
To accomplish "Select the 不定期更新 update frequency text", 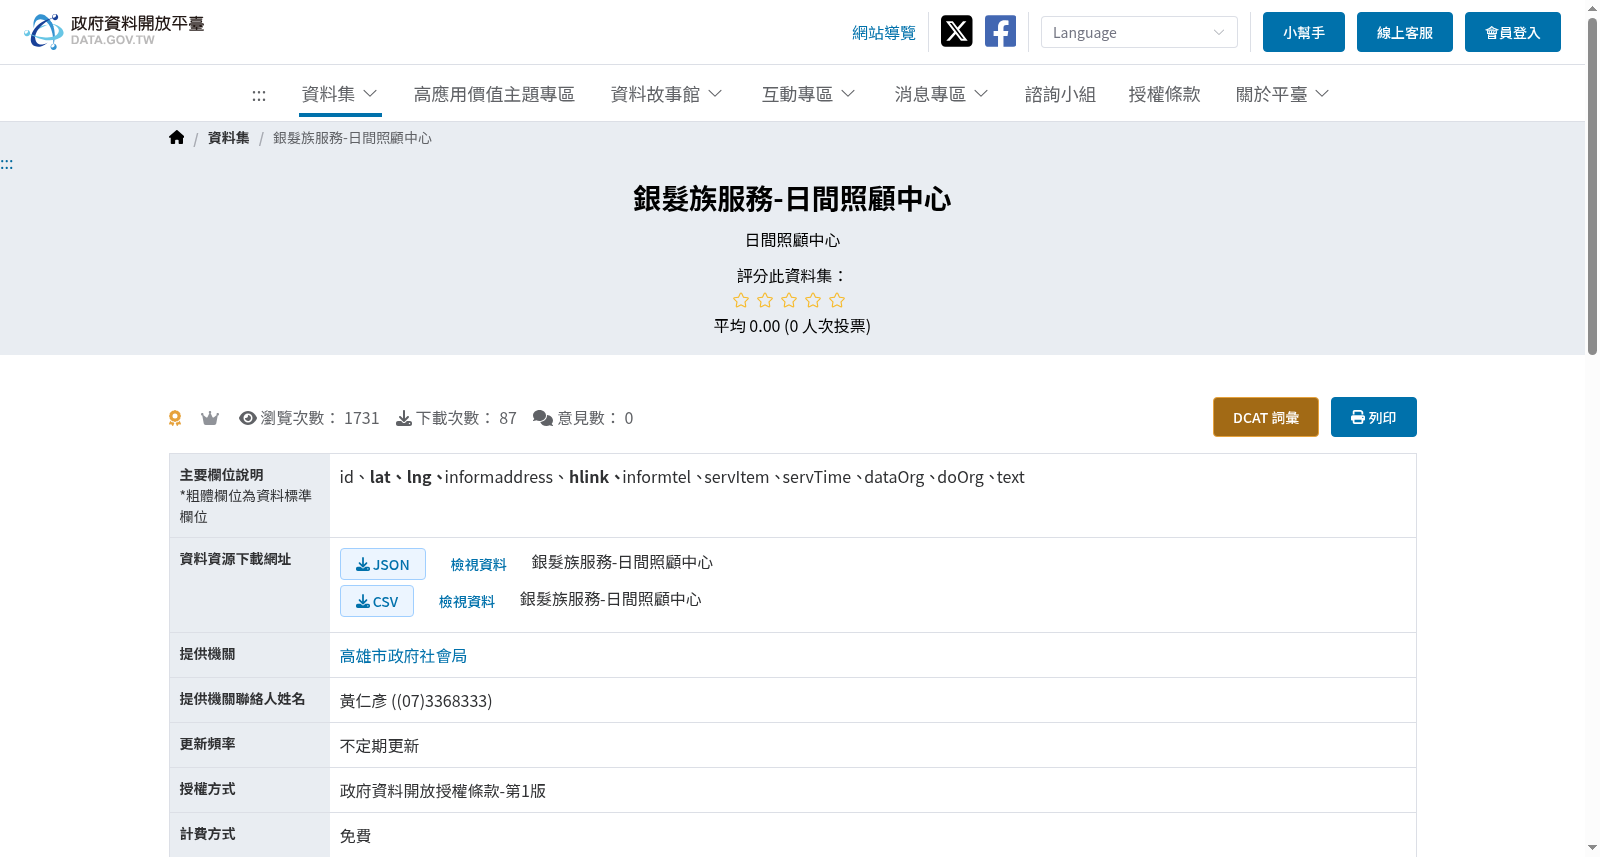I will 379,746.
